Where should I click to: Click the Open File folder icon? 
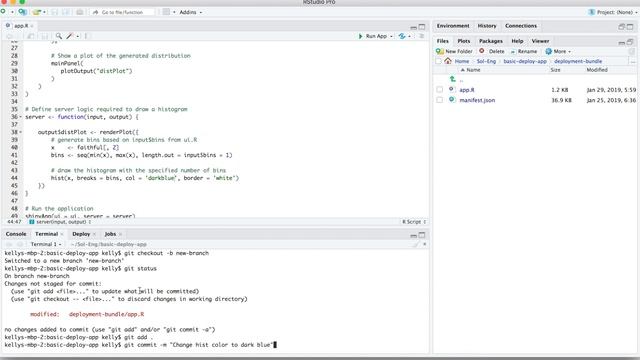point(37,12)
